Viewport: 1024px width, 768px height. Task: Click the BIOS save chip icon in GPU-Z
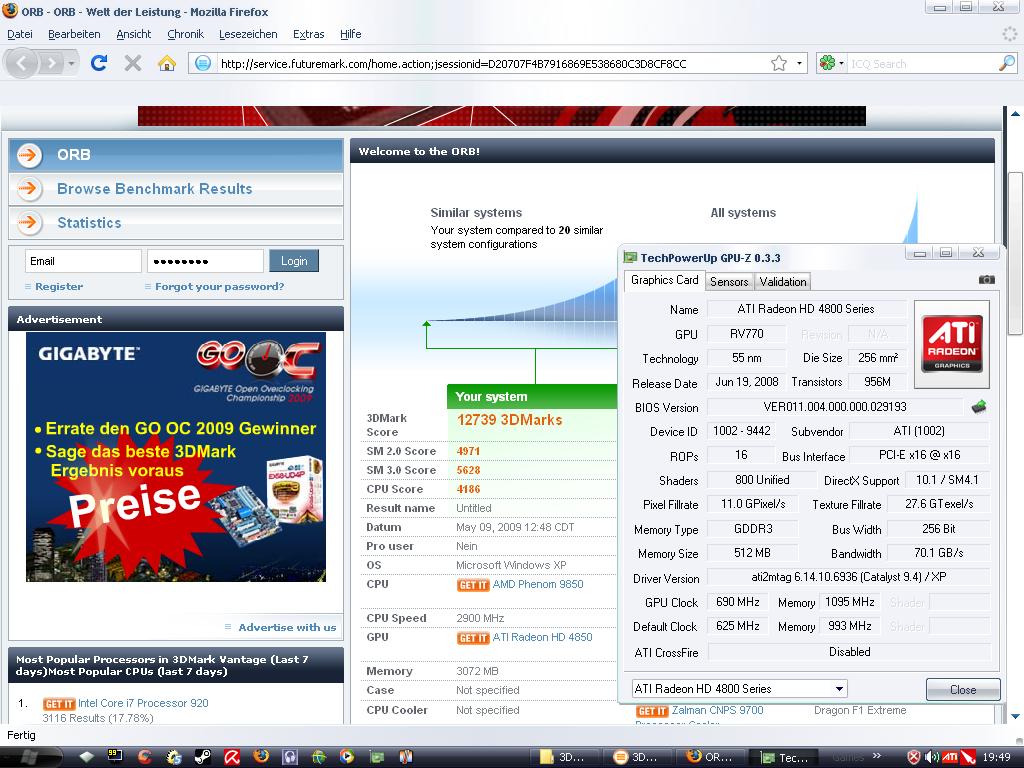pos(978,407)
